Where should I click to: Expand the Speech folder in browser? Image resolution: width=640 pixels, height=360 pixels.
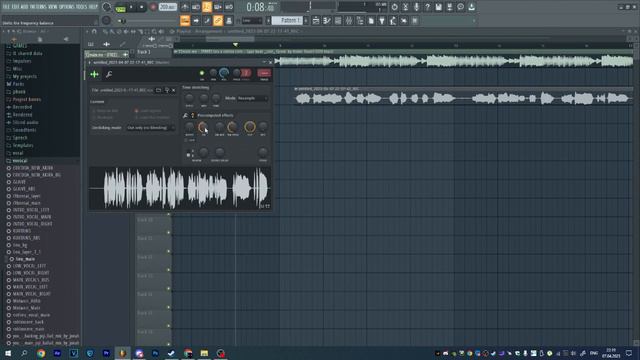[x=20, y=138]
